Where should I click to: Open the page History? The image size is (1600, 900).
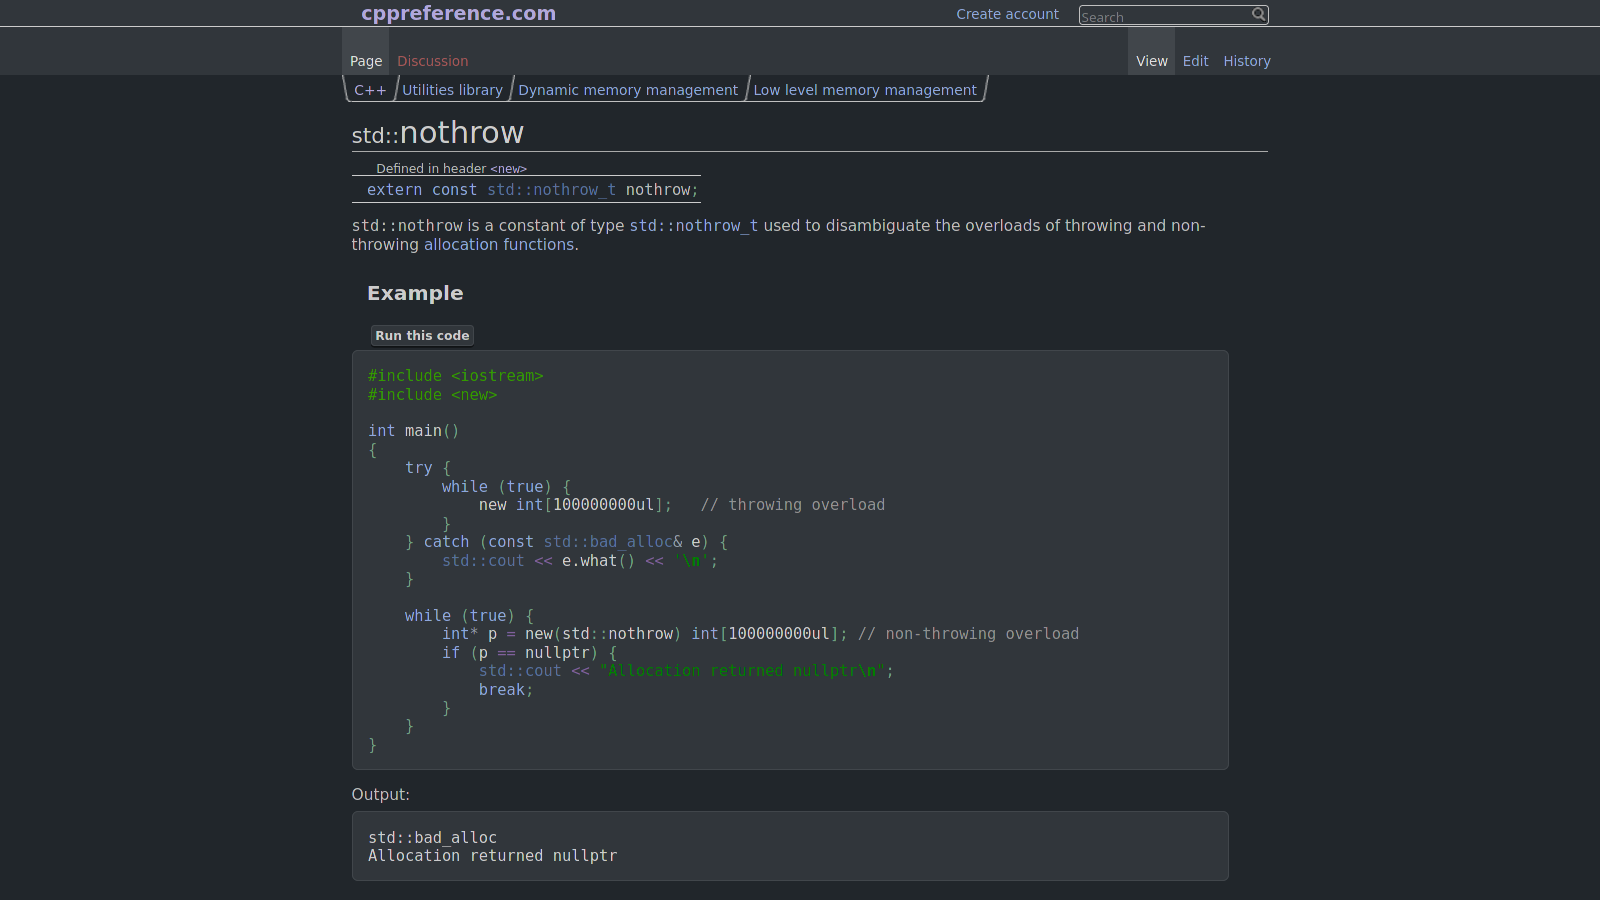click(x=1246, y=61)
